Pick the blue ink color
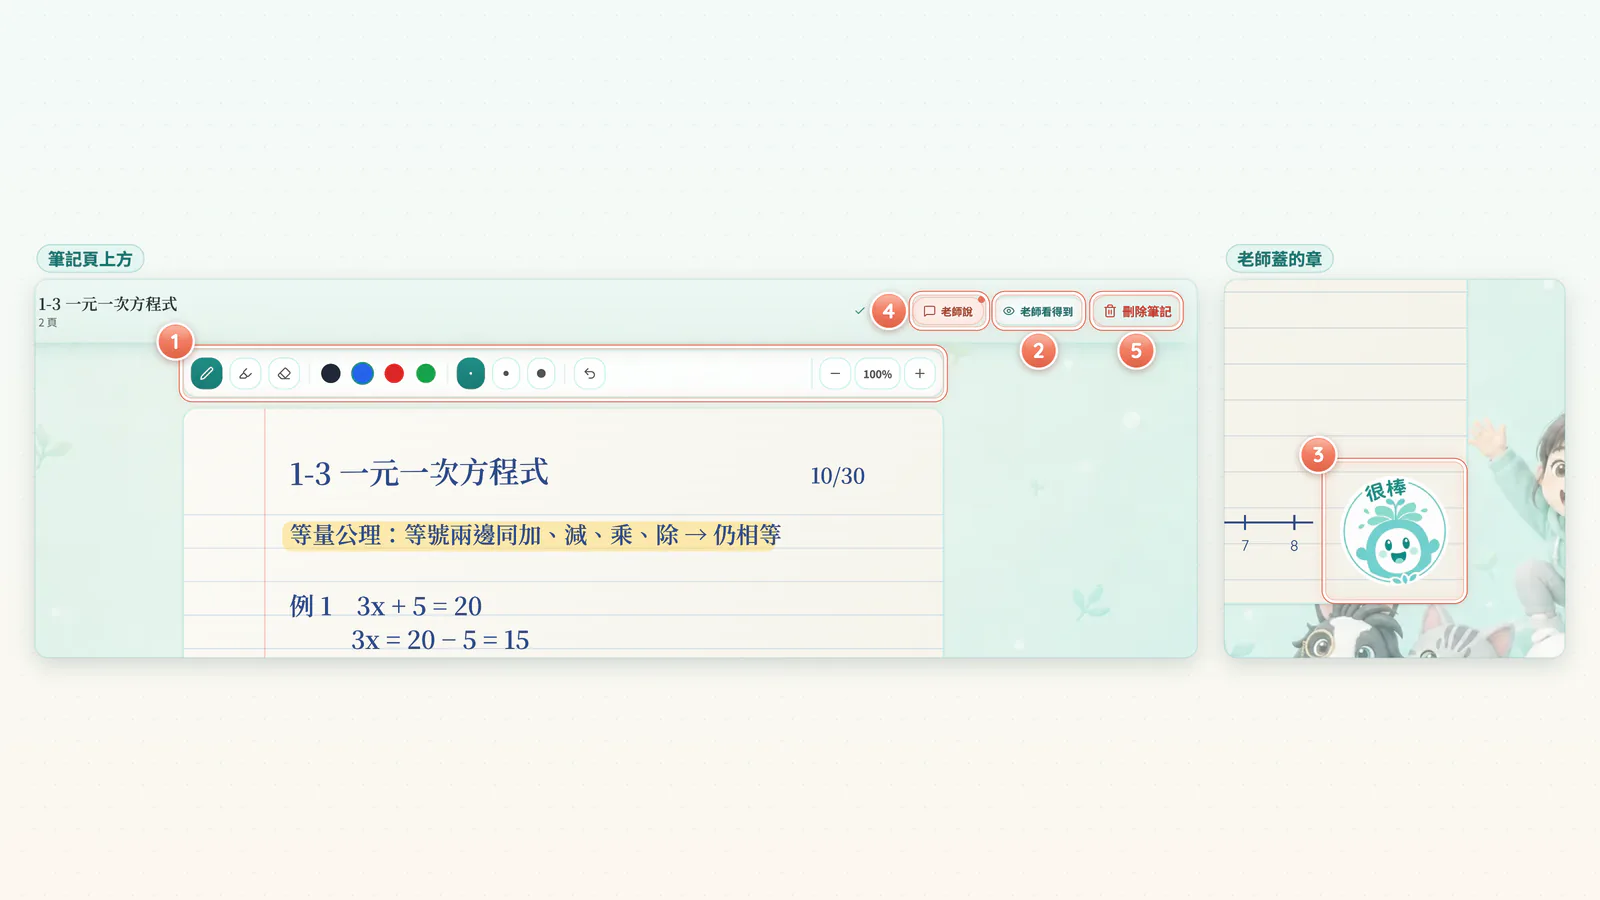1600x900 pixels. (363, 374)
